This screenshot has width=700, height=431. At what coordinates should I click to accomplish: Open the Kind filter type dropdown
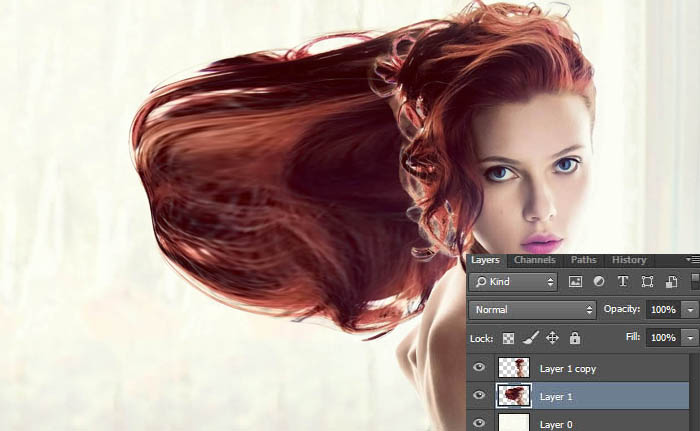tap(513, 283)
